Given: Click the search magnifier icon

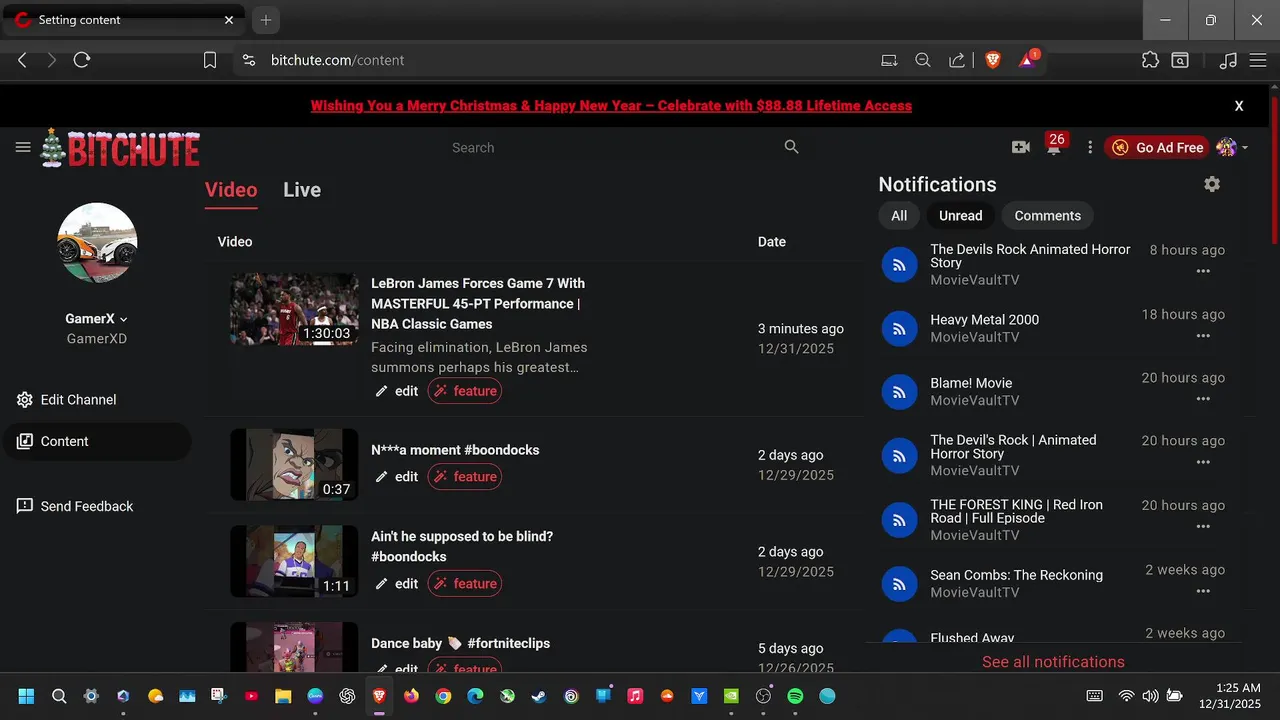Looking at the screenshot, I should click(791, 147).
